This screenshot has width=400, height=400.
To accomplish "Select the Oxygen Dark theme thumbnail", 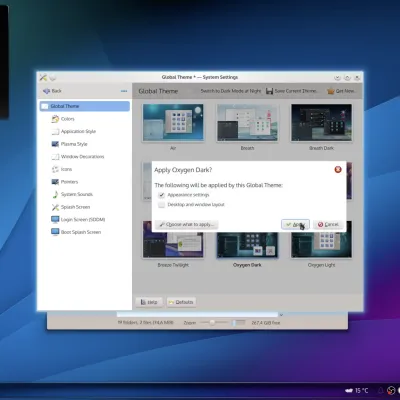I will point(247,244).
